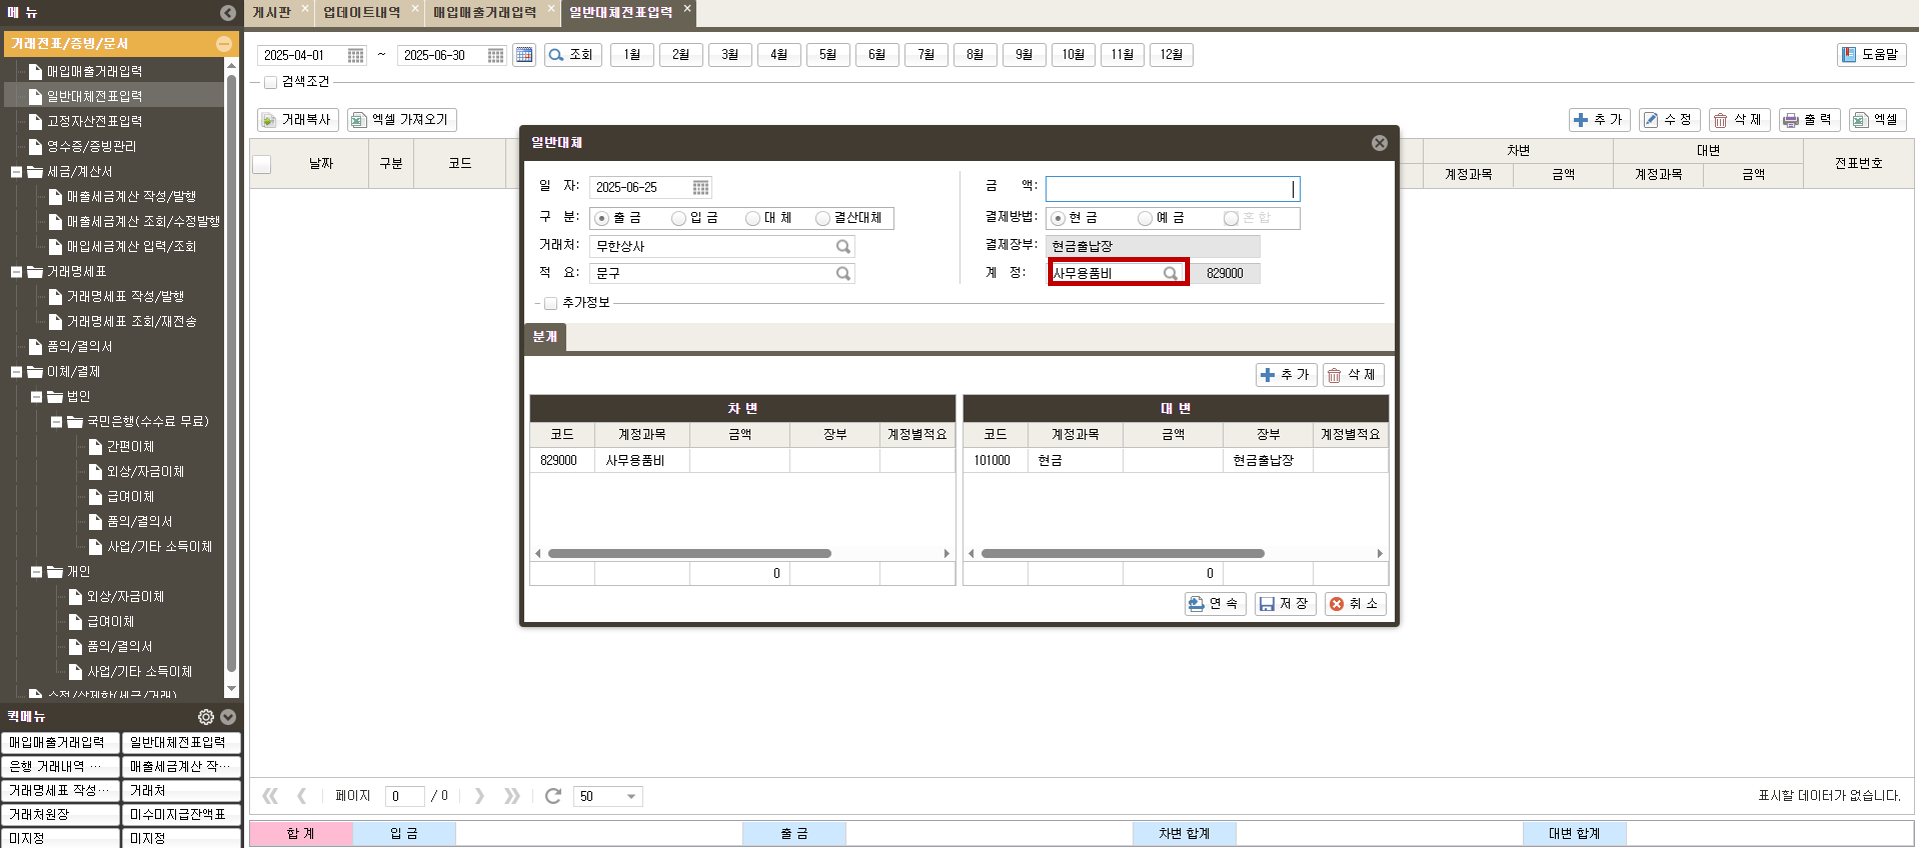Click the 출력 print button

click(x=1808, y=120)
